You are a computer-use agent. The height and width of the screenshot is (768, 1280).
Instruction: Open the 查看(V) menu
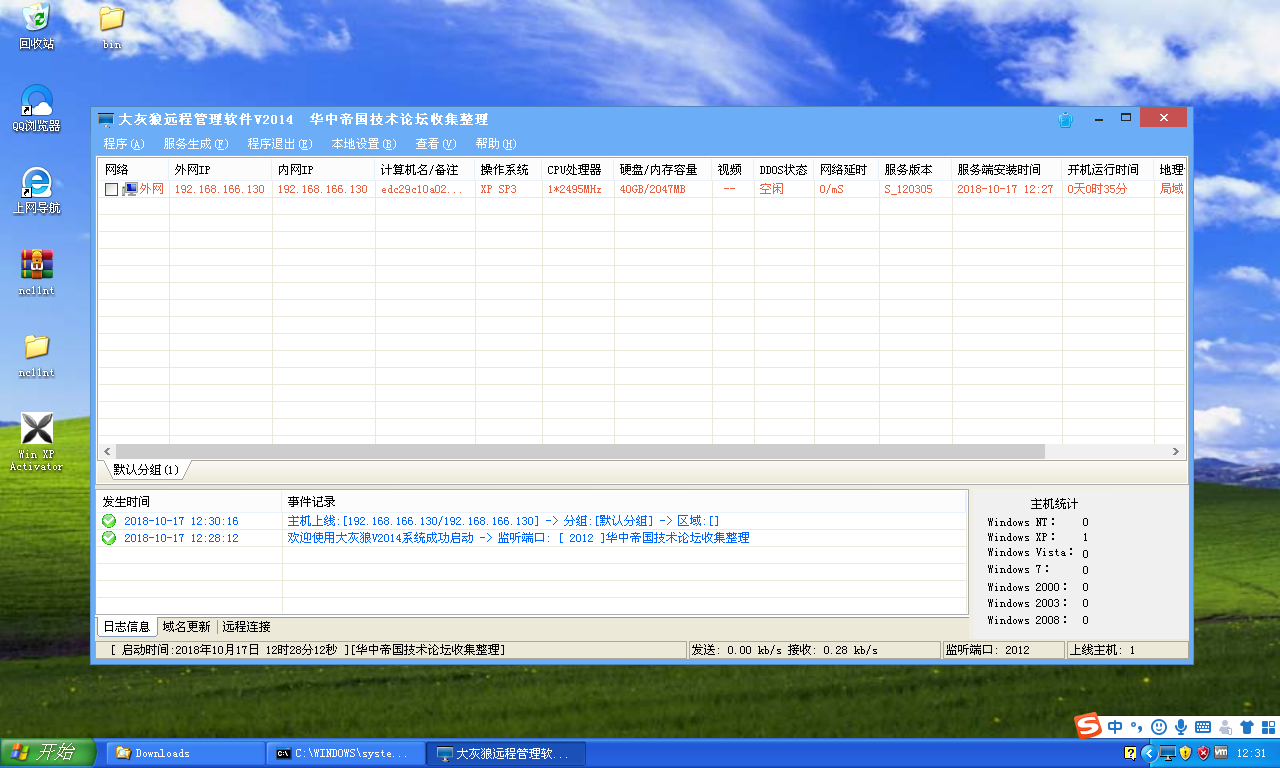tap(436, 144)
